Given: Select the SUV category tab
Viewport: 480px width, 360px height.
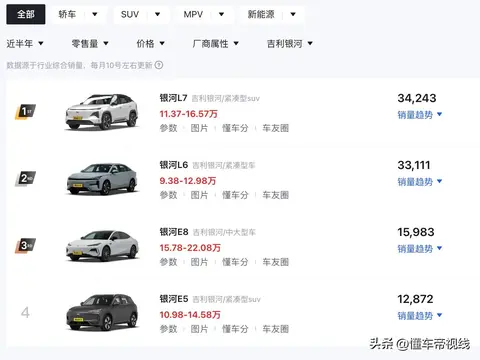Looking at the screenshot, I should coord(130,14).
